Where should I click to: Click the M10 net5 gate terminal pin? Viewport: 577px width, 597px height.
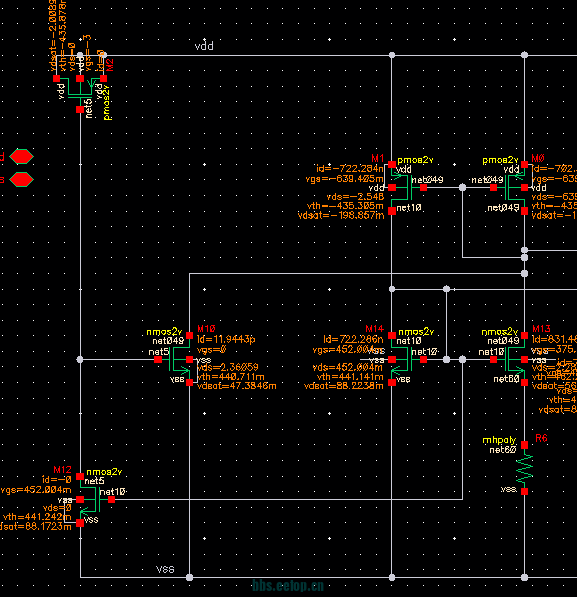(x=158, y=359)
